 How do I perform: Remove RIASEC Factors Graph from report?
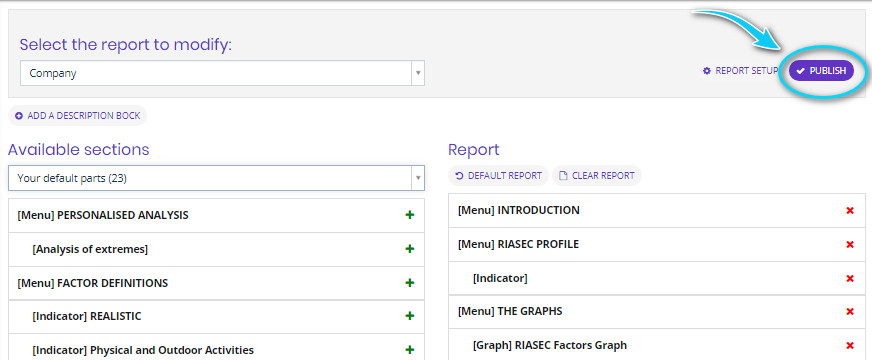(850, 346)
